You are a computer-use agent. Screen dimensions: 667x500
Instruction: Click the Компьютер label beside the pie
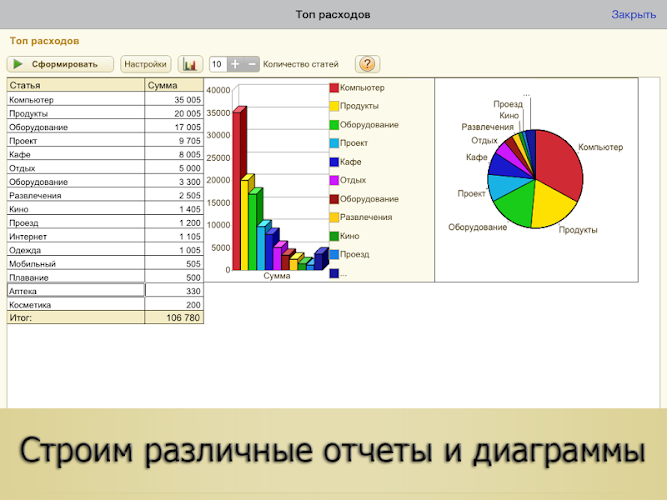pos(601,147)
